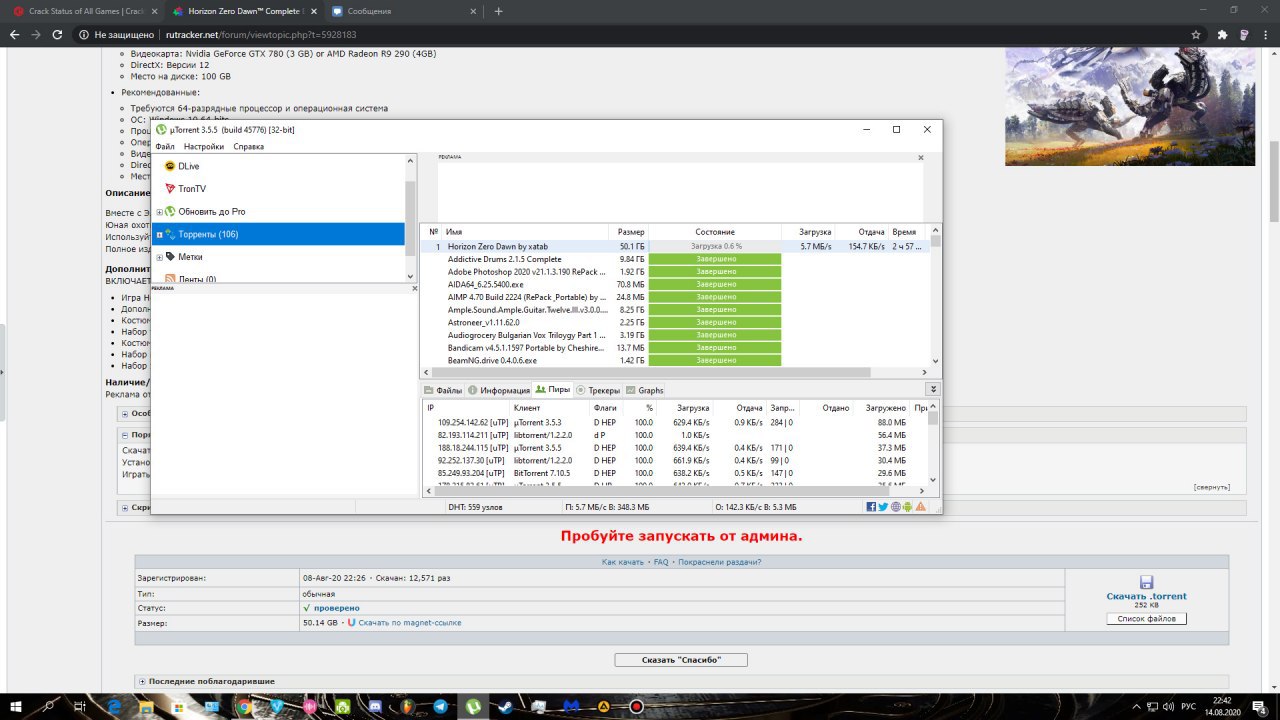Click the Facebook icon in uTorrent status bar

click(x=872, y=507)
